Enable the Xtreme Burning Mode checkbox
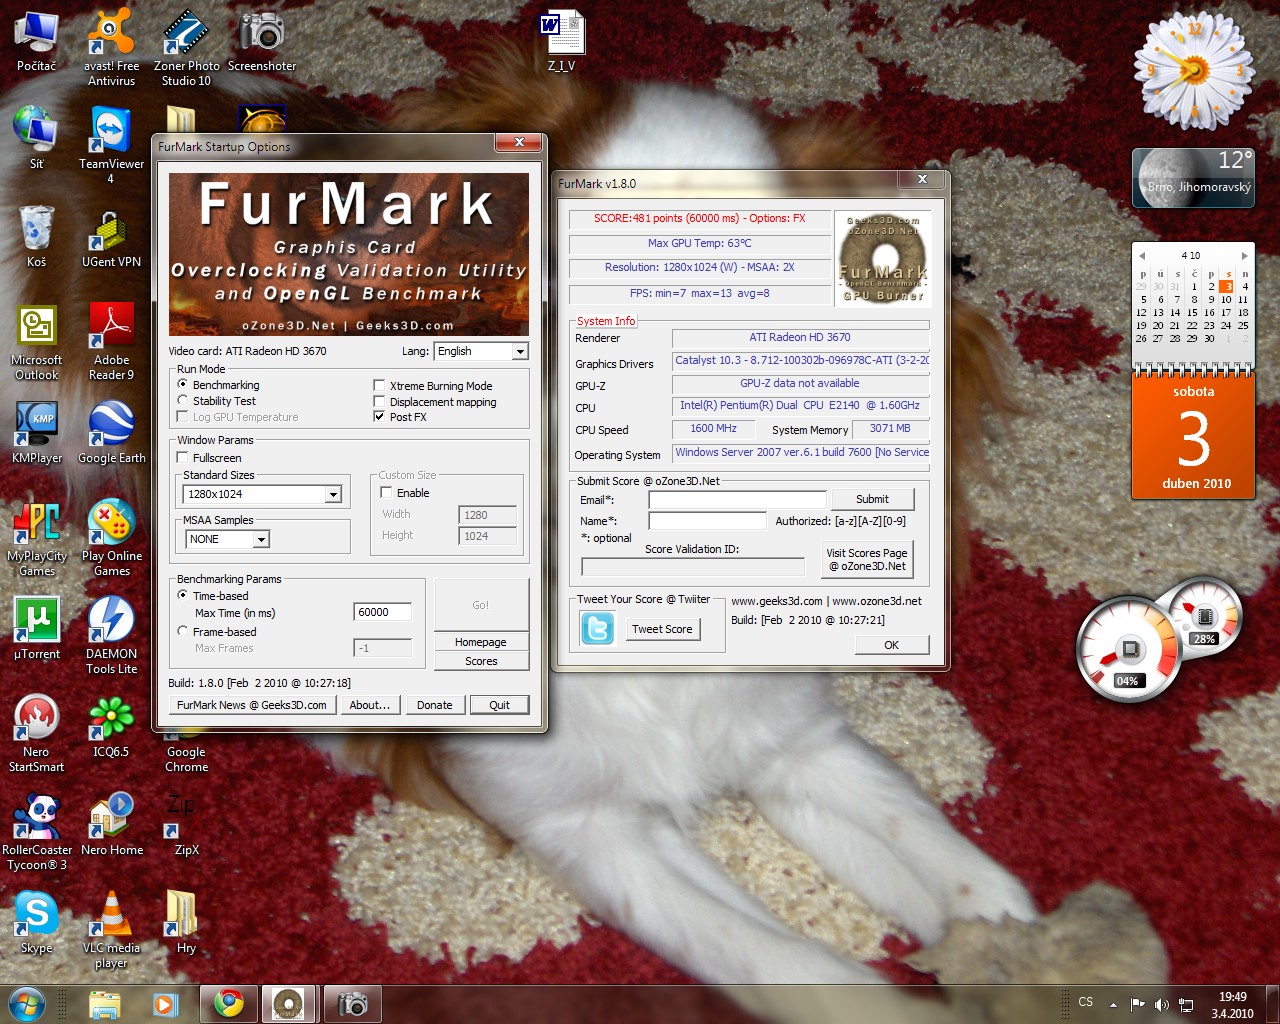Image resolution: width=1280 pixels, height=1024 pixels. tap(379, 386)
